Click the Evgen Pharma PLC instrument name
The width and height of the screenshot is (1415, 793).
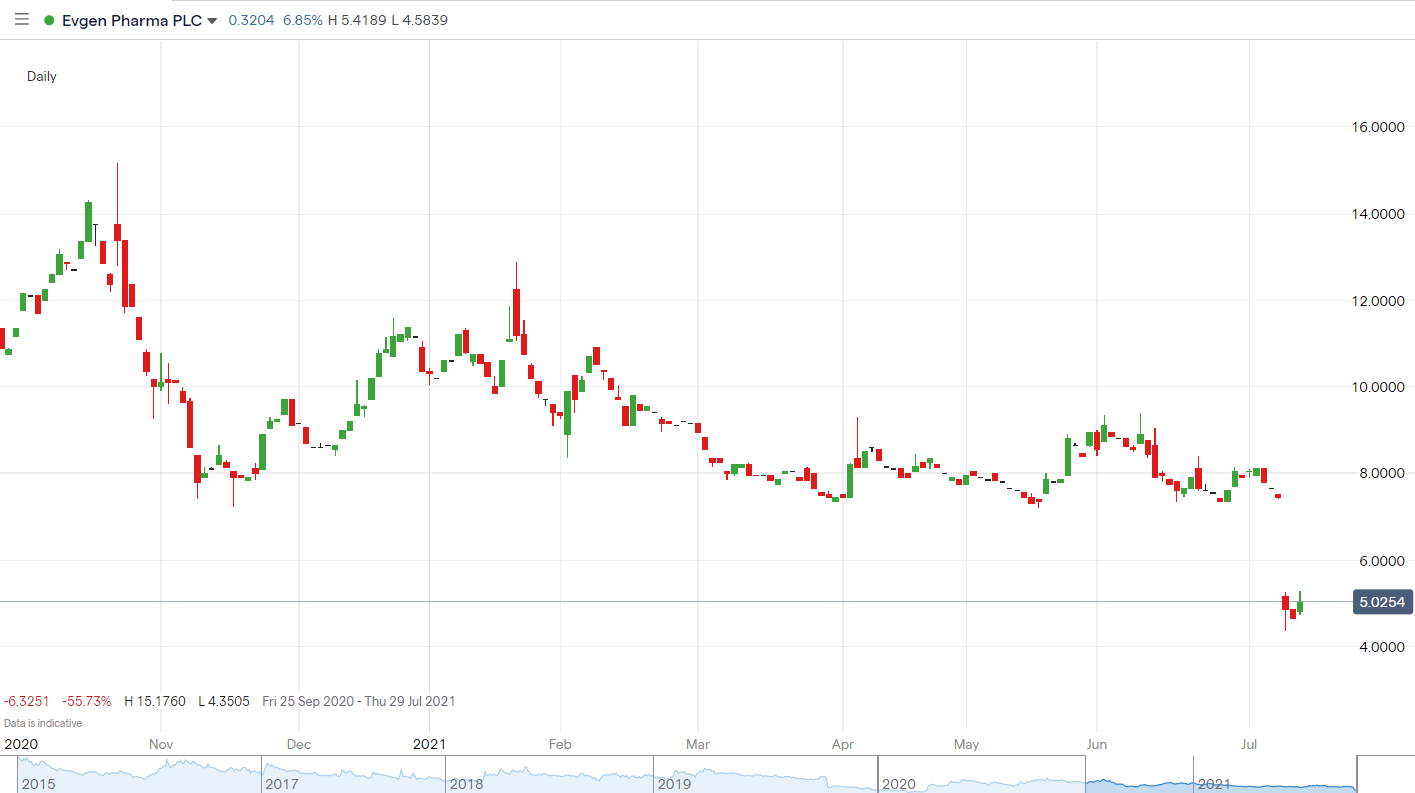[x=131, y=20]
